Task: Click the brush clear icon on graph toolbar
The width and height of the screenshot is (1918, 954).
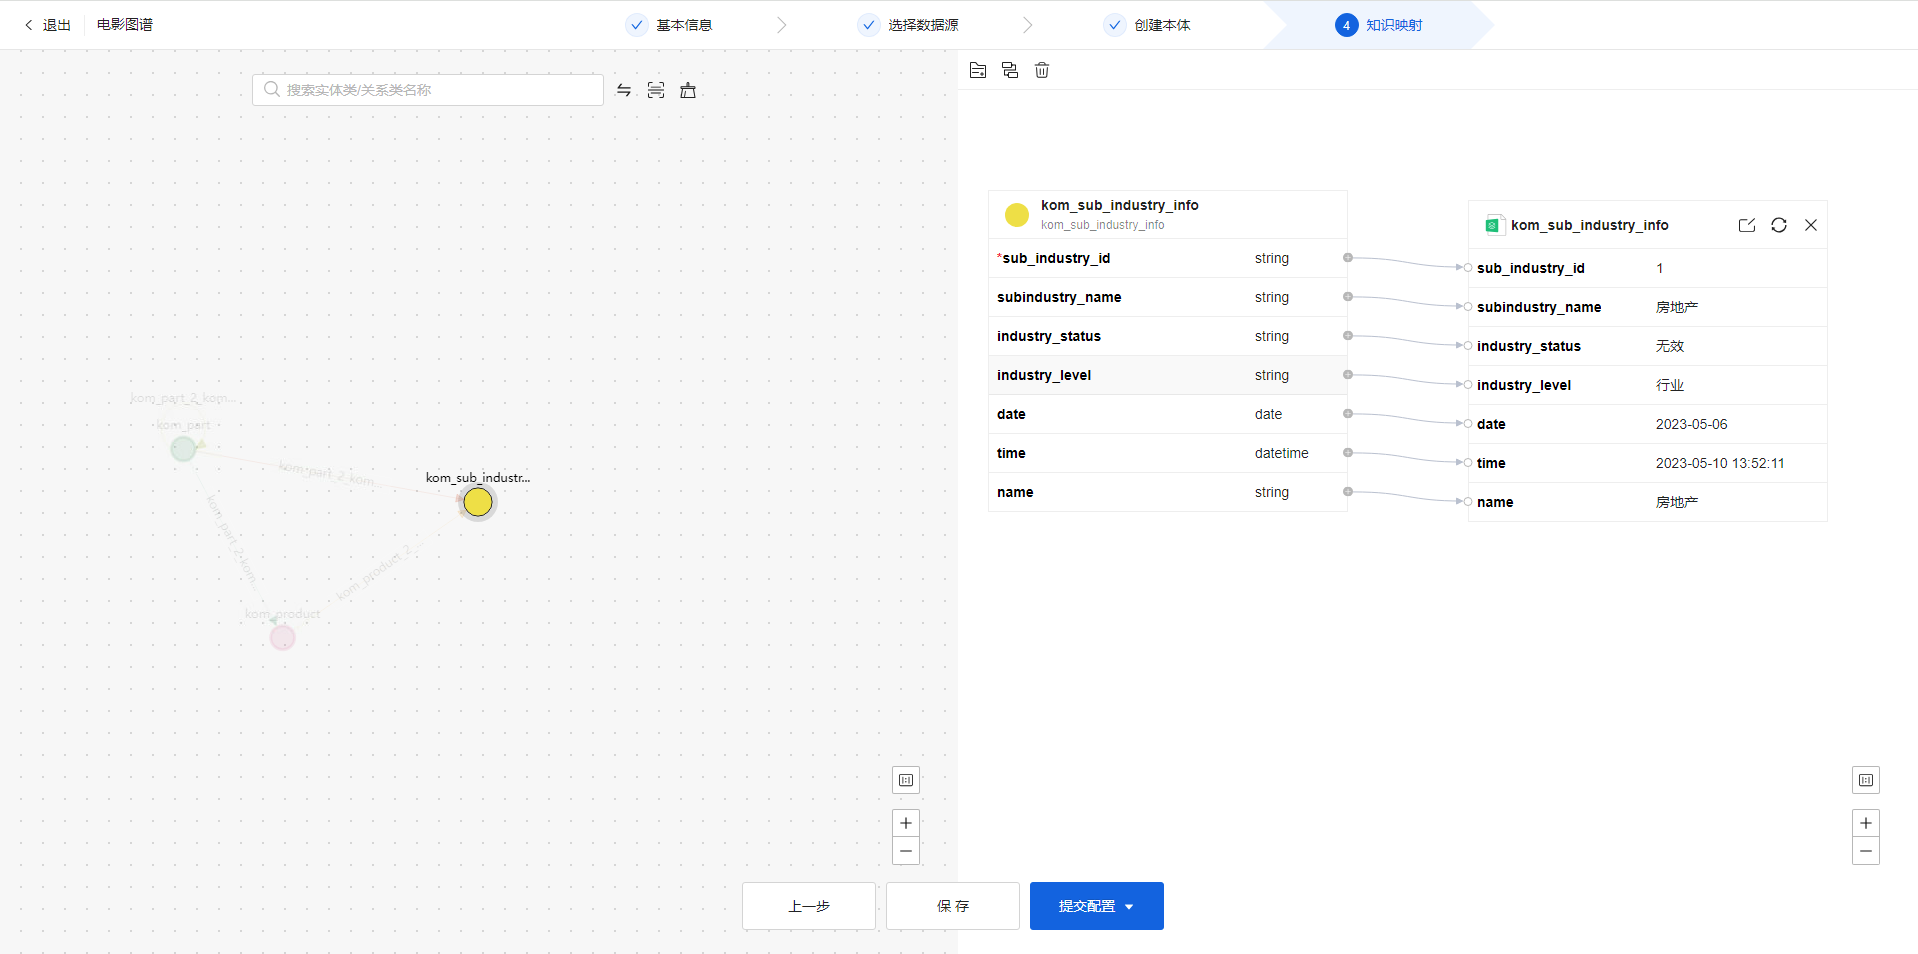Action: point(688,90)
